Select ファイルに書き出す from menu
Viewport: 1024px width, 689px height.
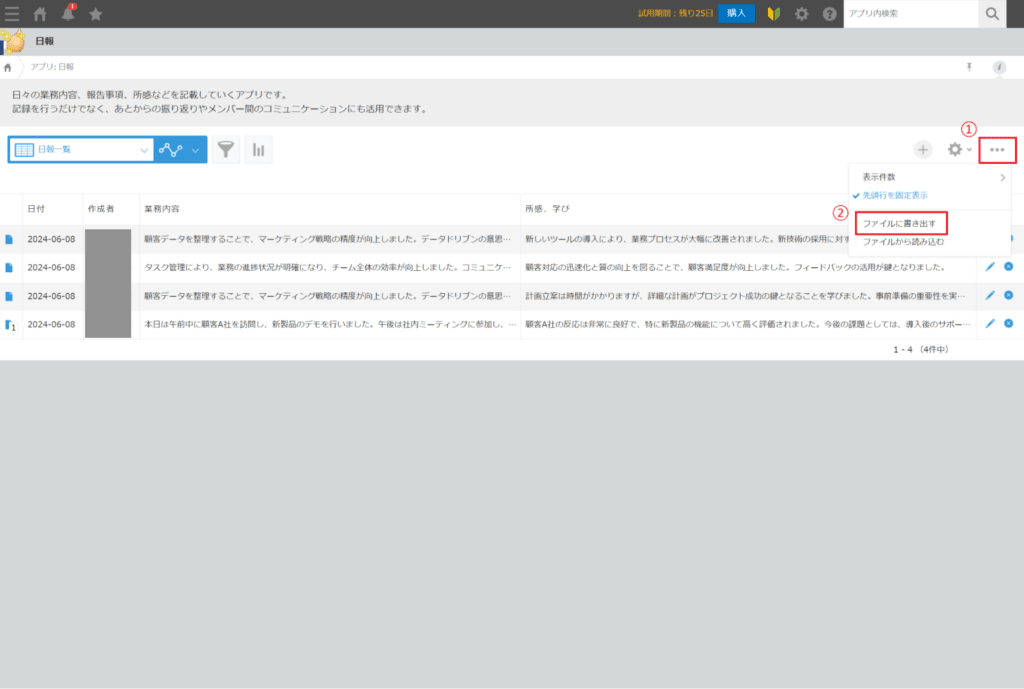tap(899, 223)
